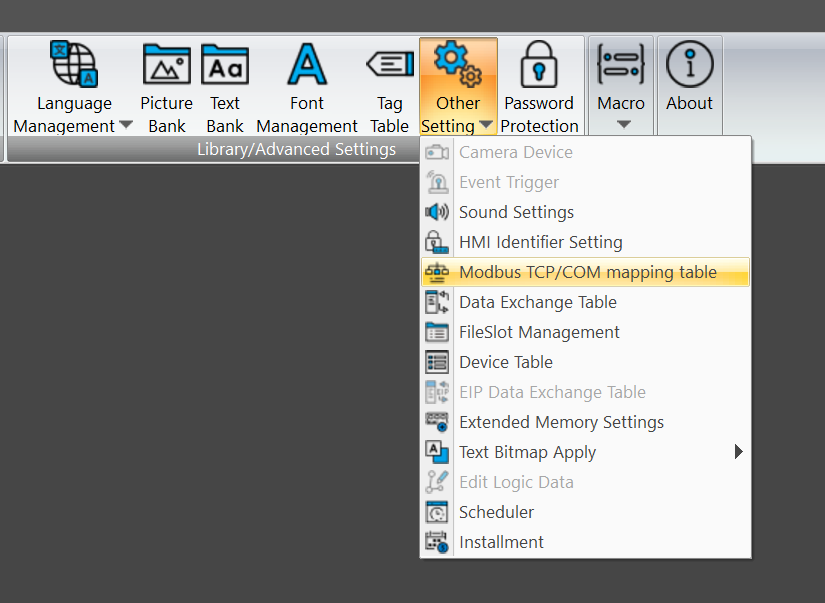Select HMI Identifier Setting option
This screenshot has height=603, width=825.
click(x=540, y=242)
